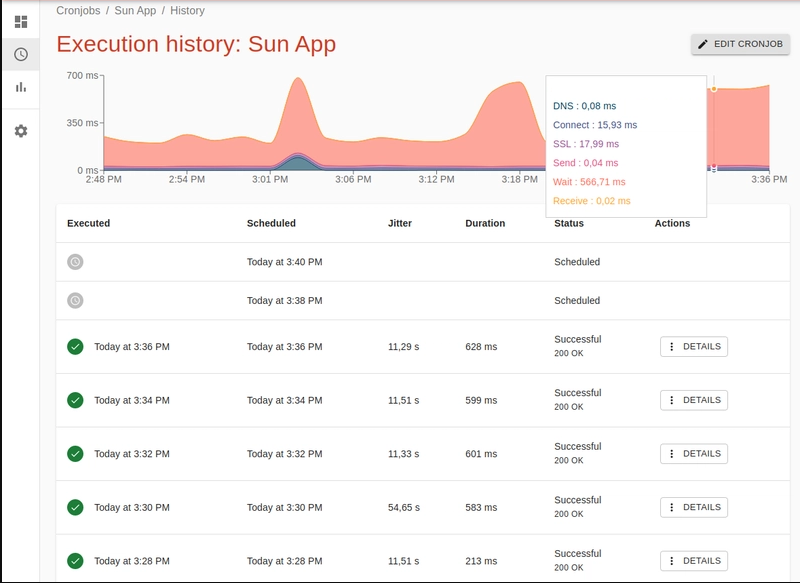The image size is (800, 583).
Task: Click the green success checkmark for 3:34 PM
Action: pyautogui.click(x=75, y=400)
